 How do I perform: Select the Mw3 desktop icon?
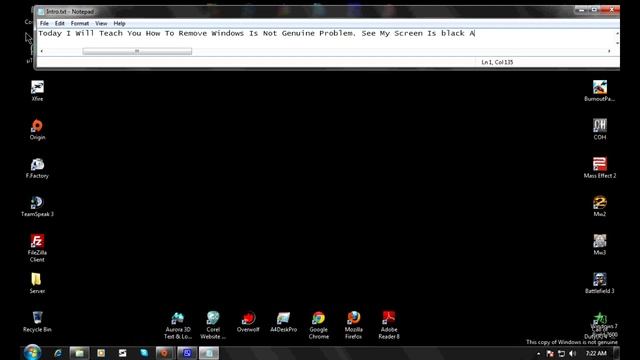click(x=600, y=244)
